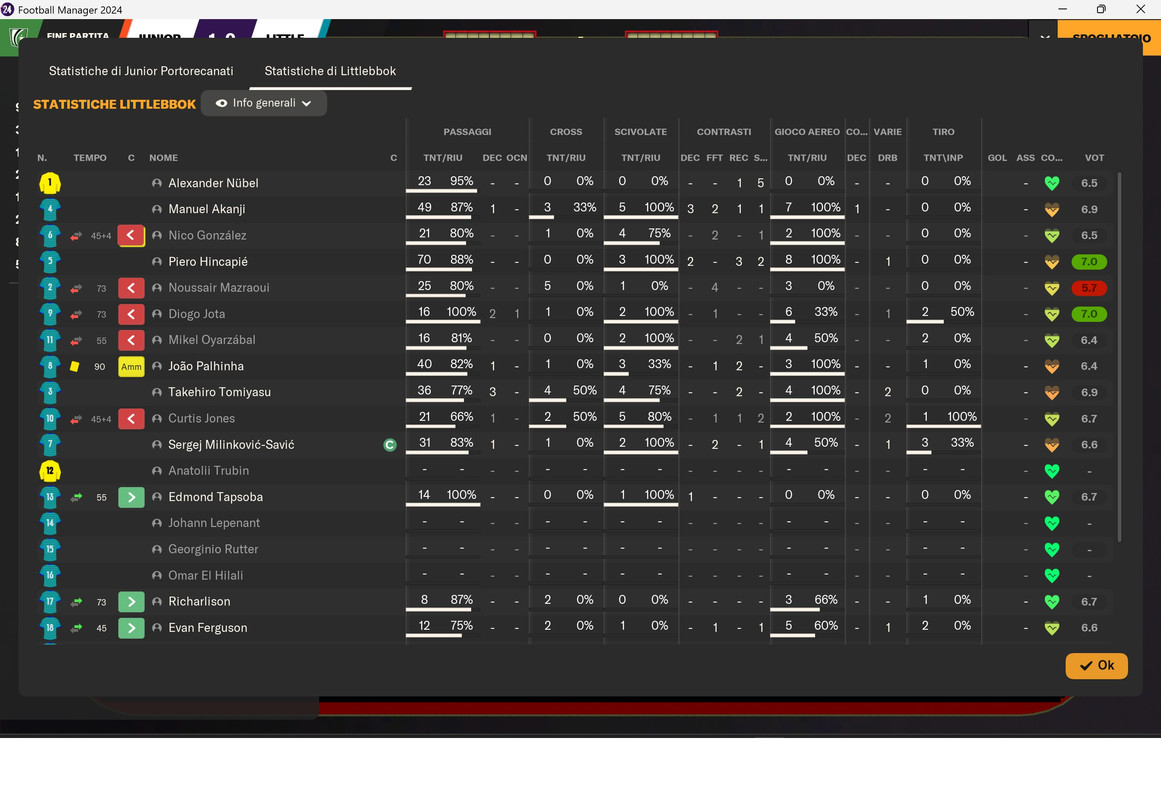Click the condition heart icon for Piero Hincapié
The image size is (1161, 800).
[1051, 261]
